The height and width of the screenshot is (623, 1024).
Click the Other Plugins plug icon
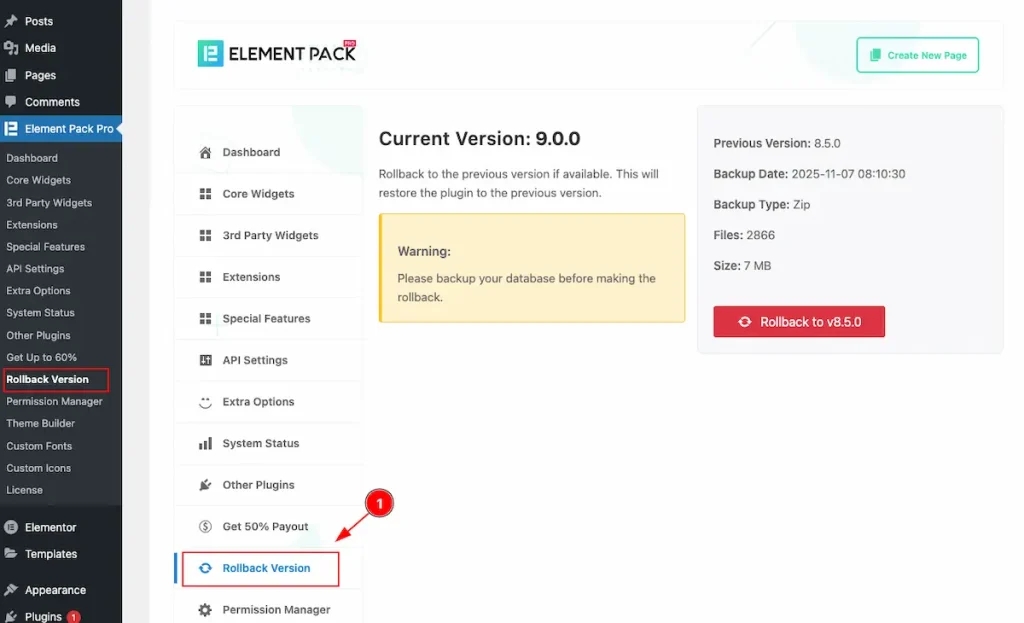click(205, 485)
